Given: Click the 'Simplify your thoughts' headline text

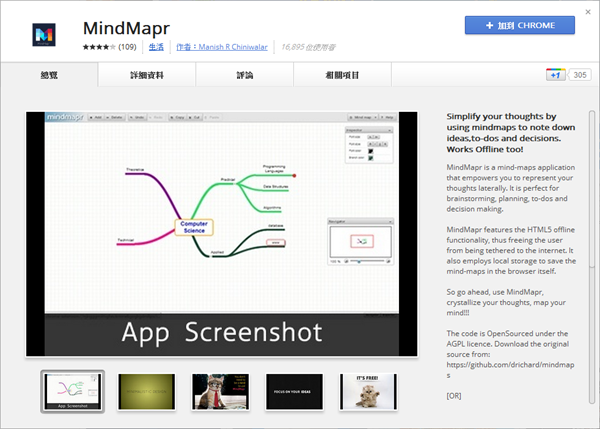Looking at the screenshot, I should (x=511, y=132).
